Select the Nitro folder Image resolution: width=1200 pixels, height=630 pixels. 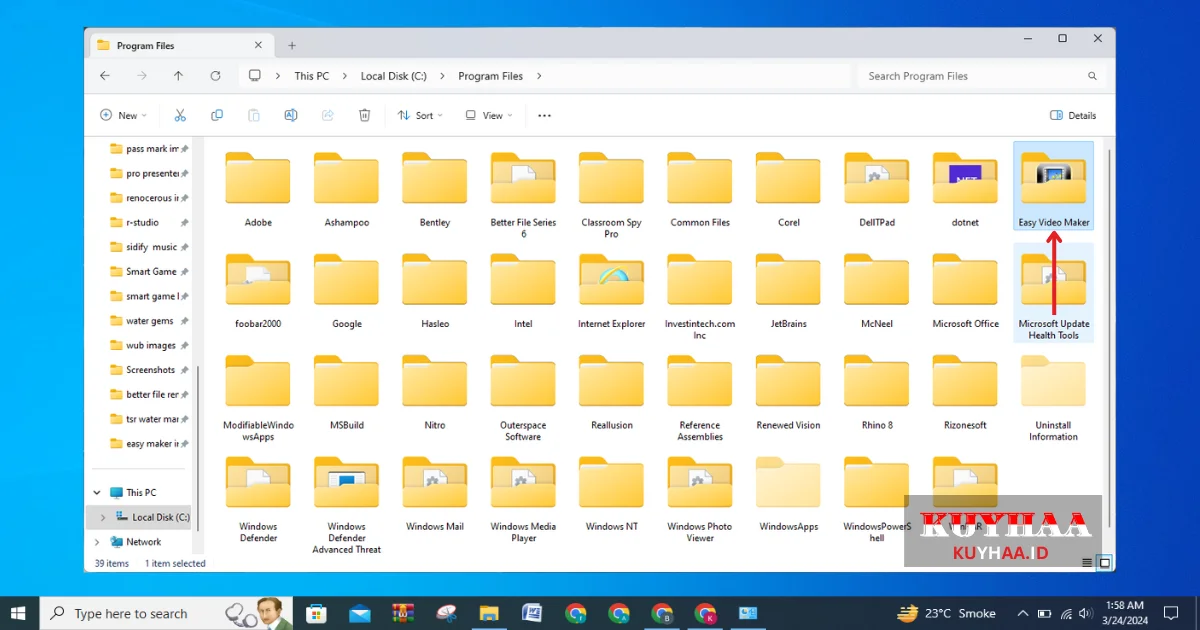pos(435,394)
